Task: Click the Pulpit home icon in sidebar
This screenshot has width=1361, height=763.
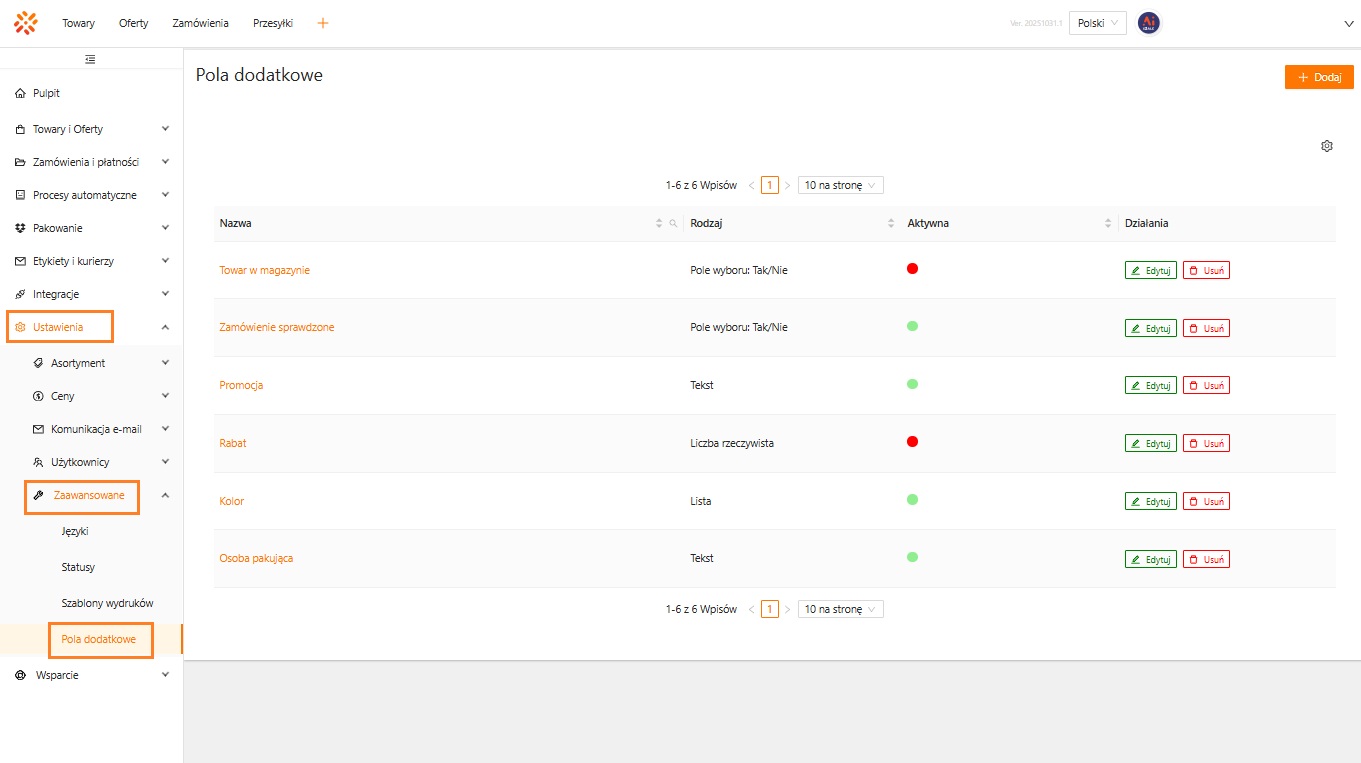Action: [x=20, y=93]
